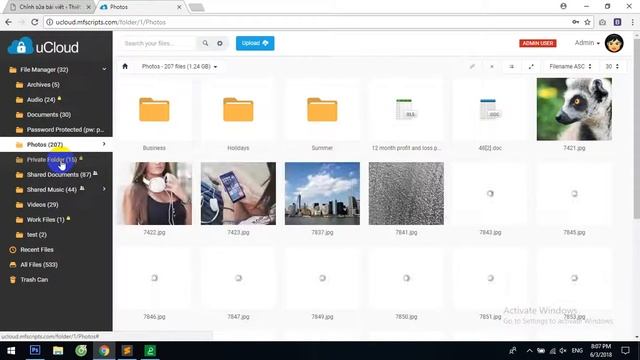Select the Business folder icon
This screenshot has height=360, width=640.
coord(154,109)
